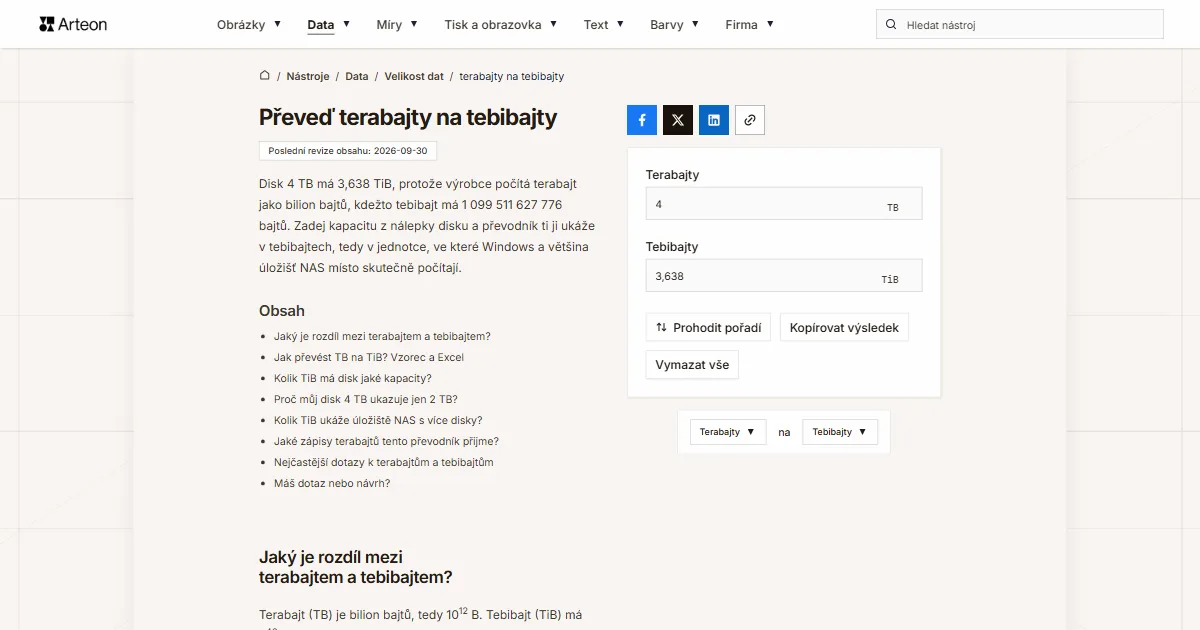Viewport: 1200px width, 630px height.
Task: Click the search magnifier icon
Action: (x=891, y=24)
